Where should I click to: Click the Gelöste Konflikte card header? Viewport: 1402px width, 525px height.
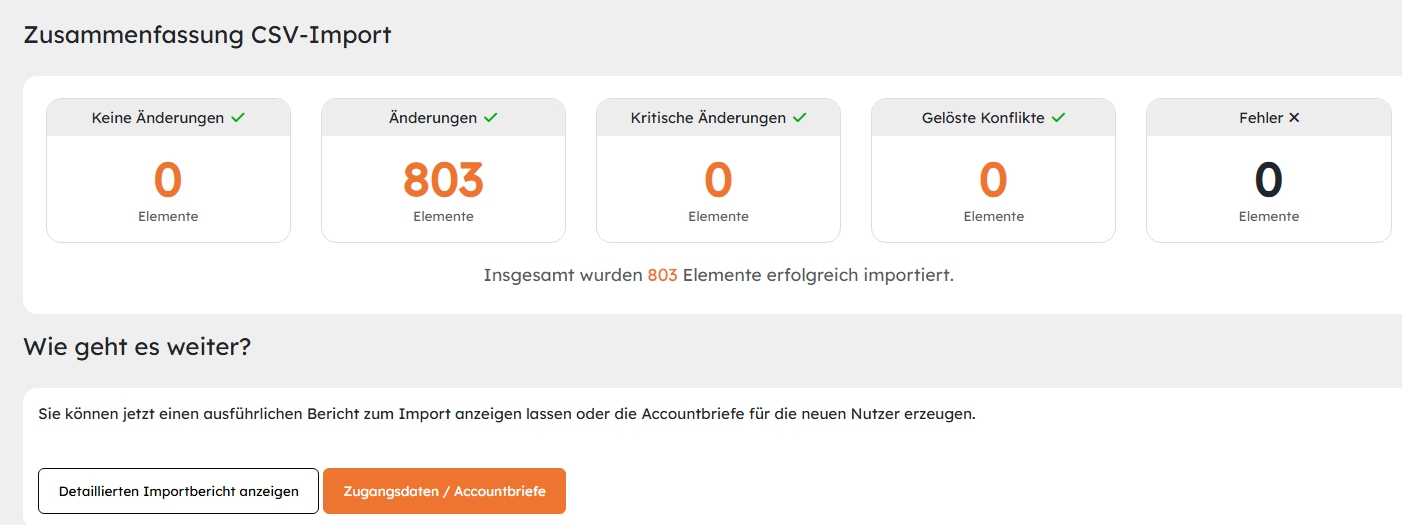(x=993, y=118)
